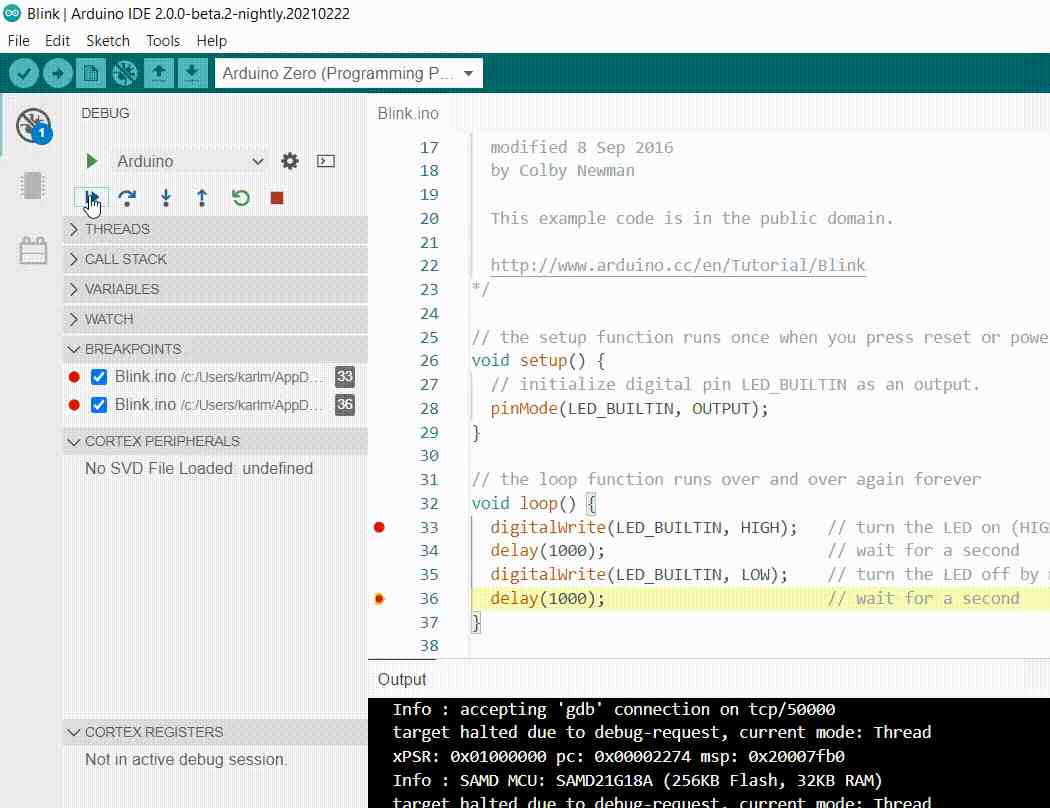Click the Upload sketch arrow icon
Screen dimensions: 1050x808
point(58,73)
